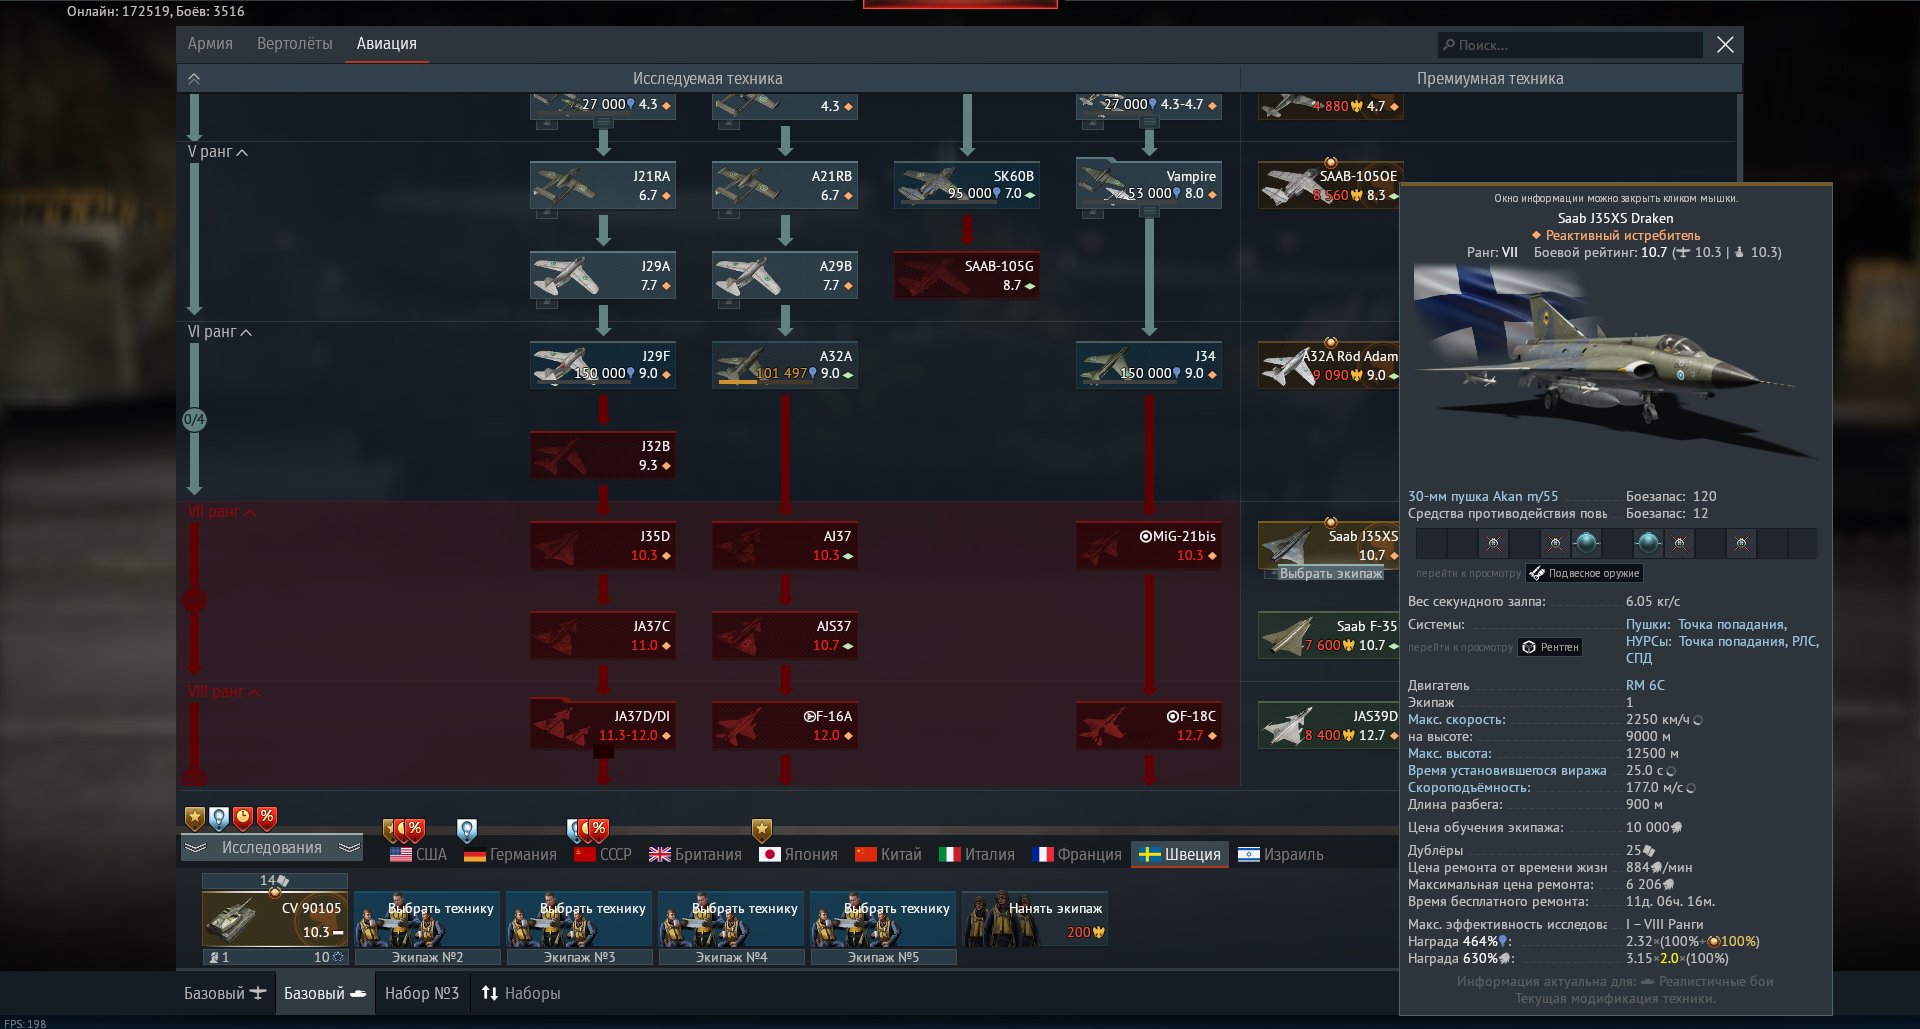The image size is (1920, 1029).
Task: Switch nation to Япония
Action: [x=798, y=855]
